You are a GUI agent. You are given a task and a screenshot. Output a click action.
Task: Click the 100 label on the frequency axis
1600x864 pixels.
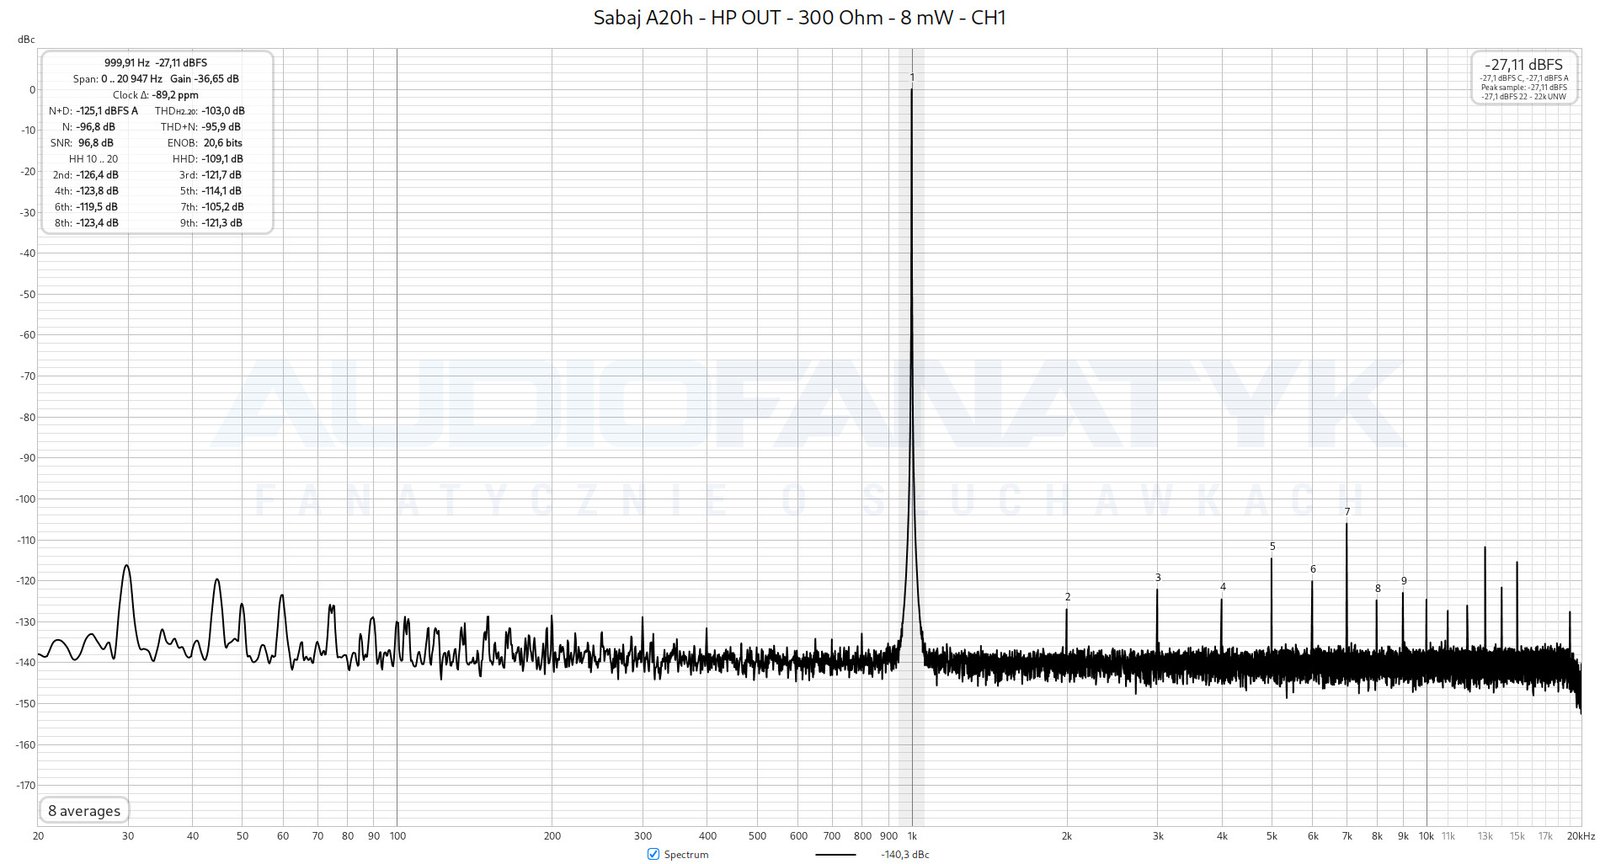pyautogui.click(x=397, y=836)
